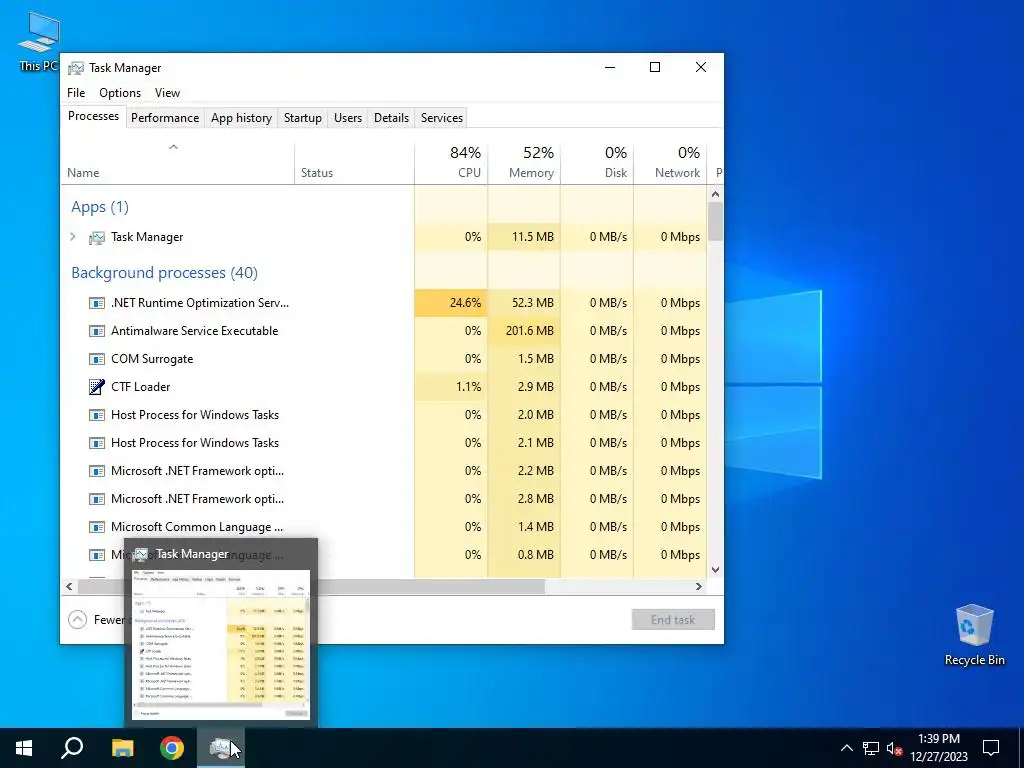Open taskbar search magnifier

pos(72,748)
